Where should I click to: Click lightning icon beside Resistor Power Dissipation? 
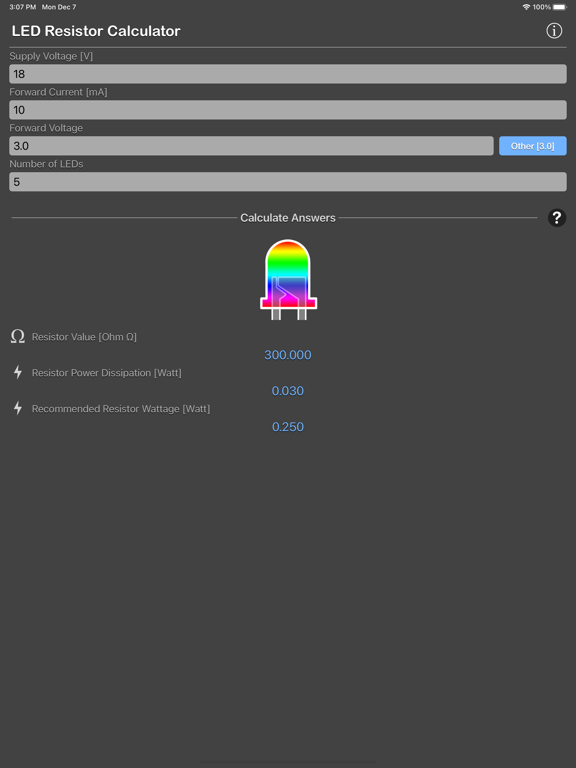[18, 372]
